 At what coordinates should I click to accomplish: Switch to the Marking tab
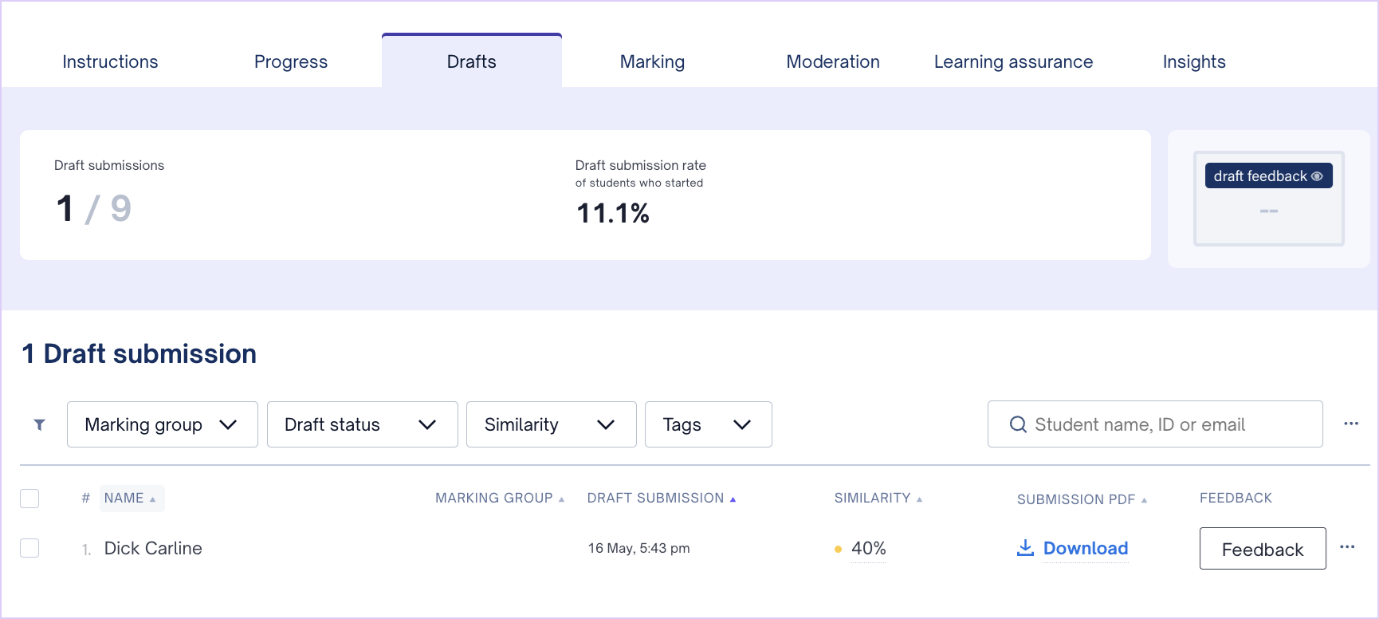point(652,62)
